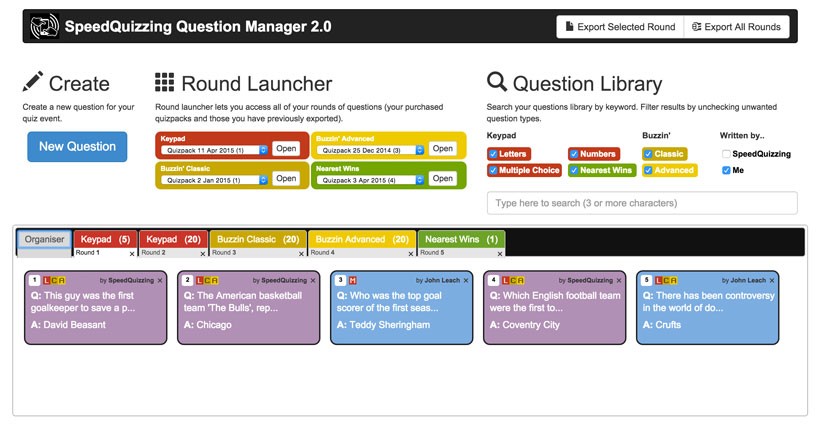The image size is (820, 427).
Task: Uncheck the Numbers keypad filter
Action: [x=574, y=154]
